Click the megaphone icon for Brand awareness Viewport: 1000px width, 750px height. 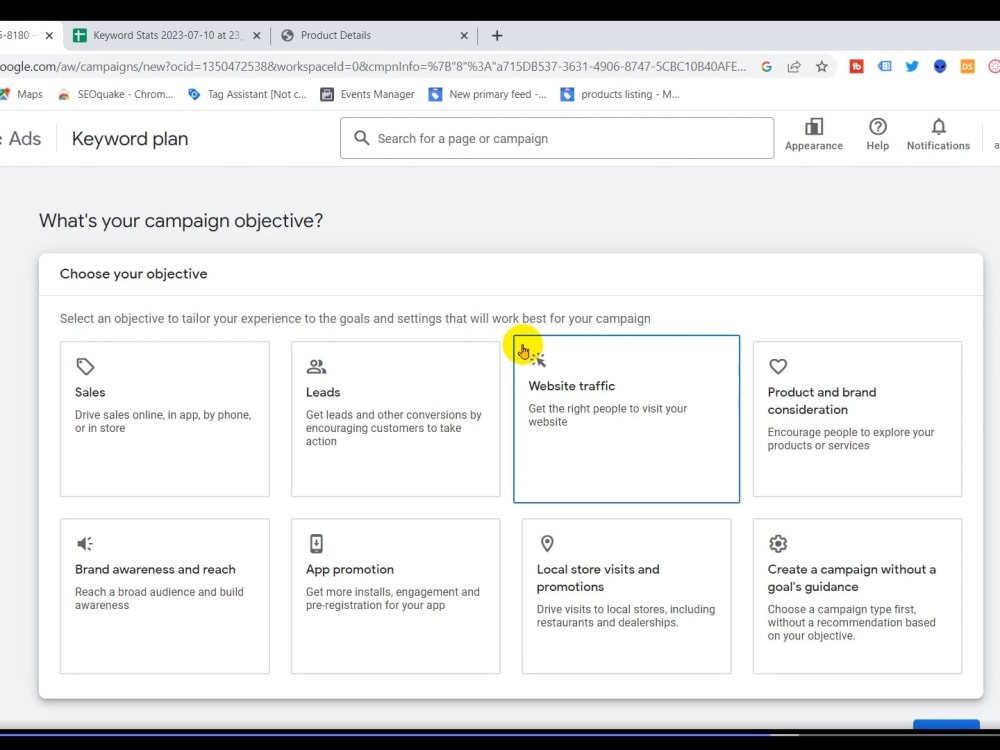click(x=85, y=543)
